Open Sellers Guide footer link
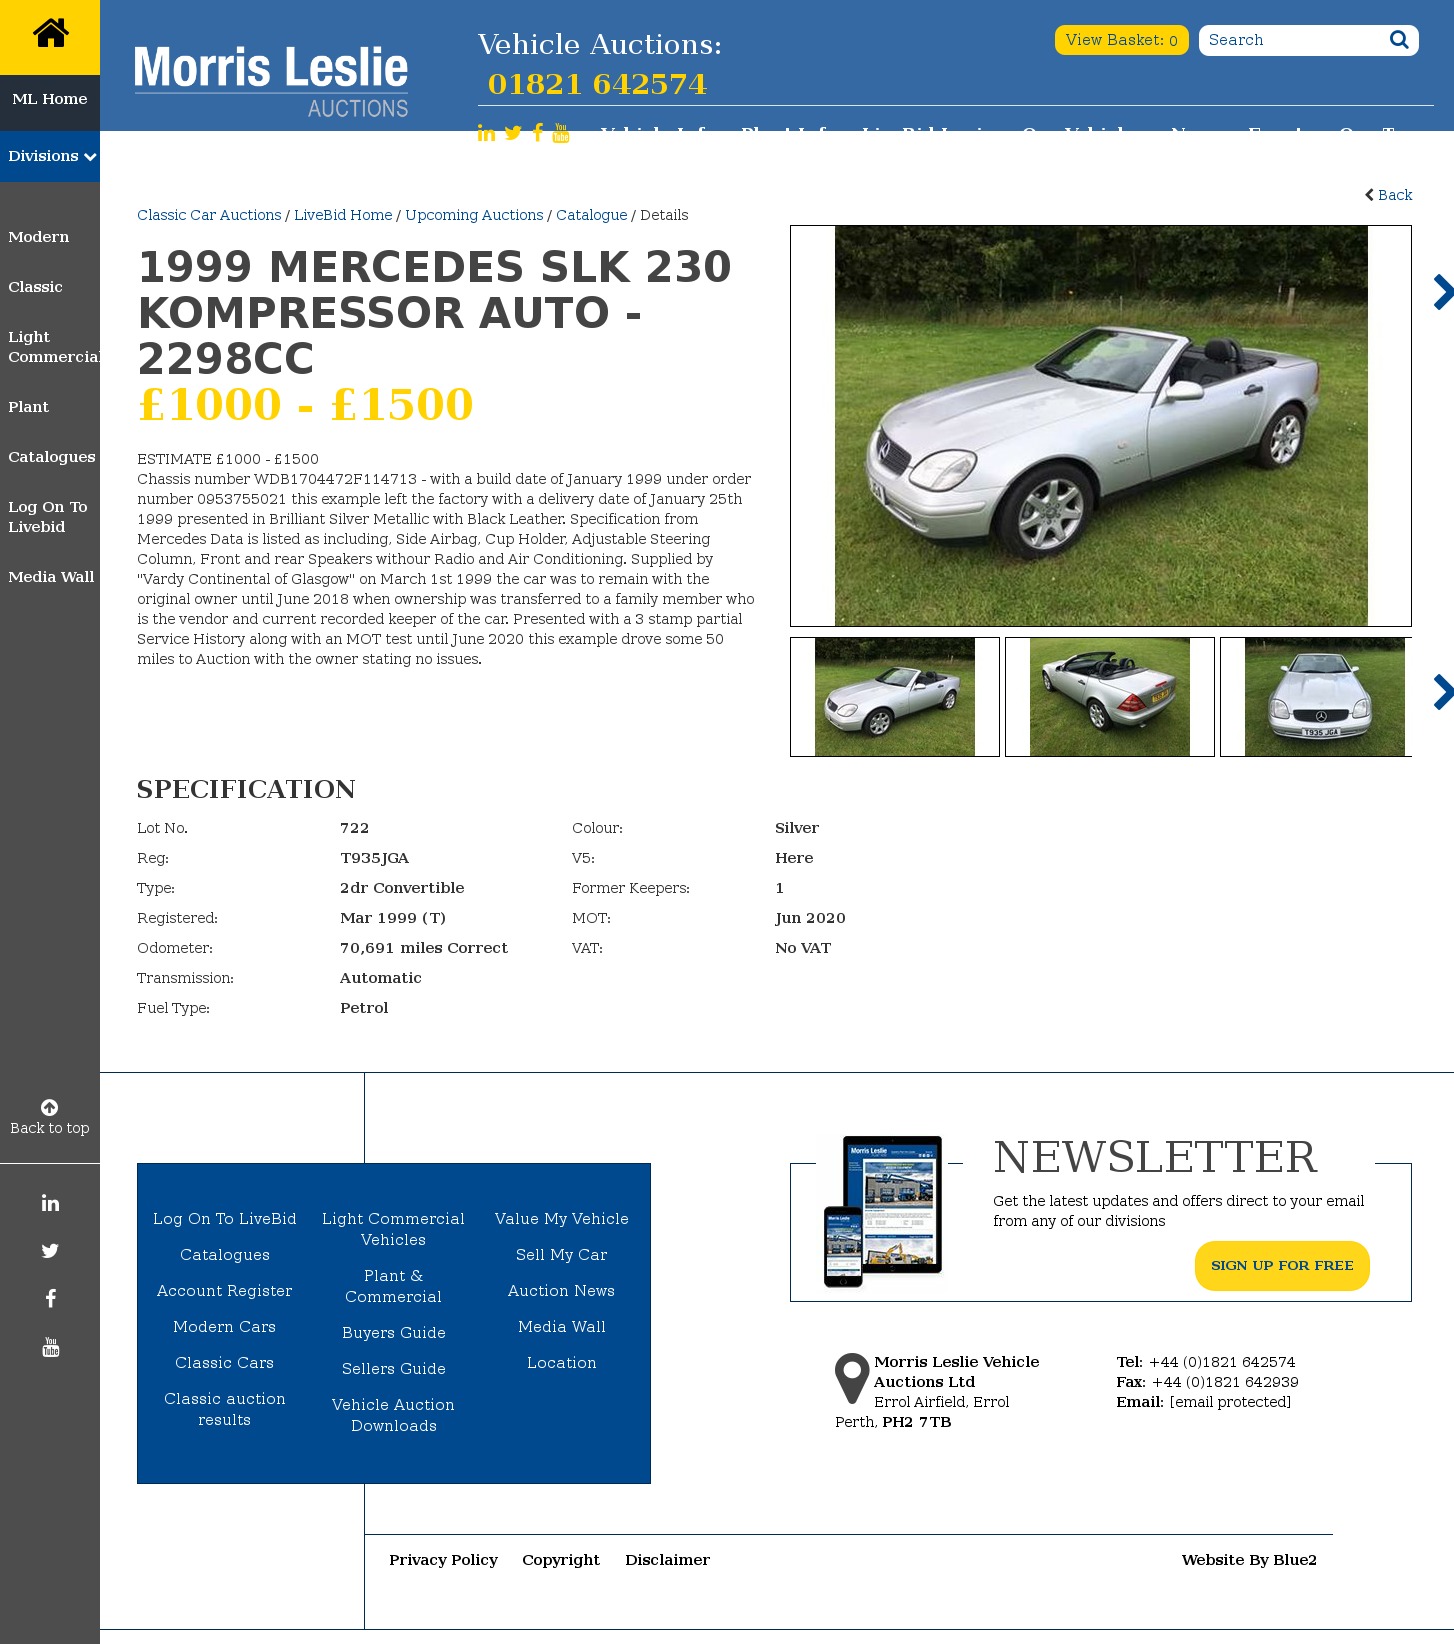Screen dimensions: 1454x1644 point(394,1369)
